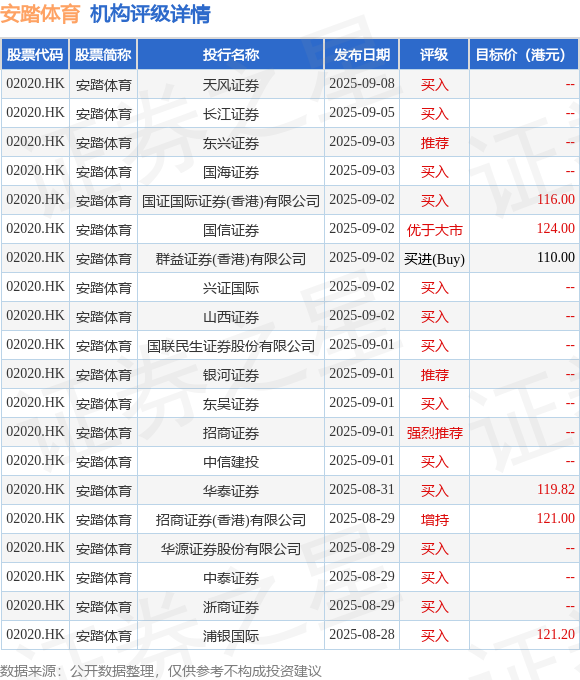
Task: Click the 目标价(港元) column header
Action: (524, 55)
